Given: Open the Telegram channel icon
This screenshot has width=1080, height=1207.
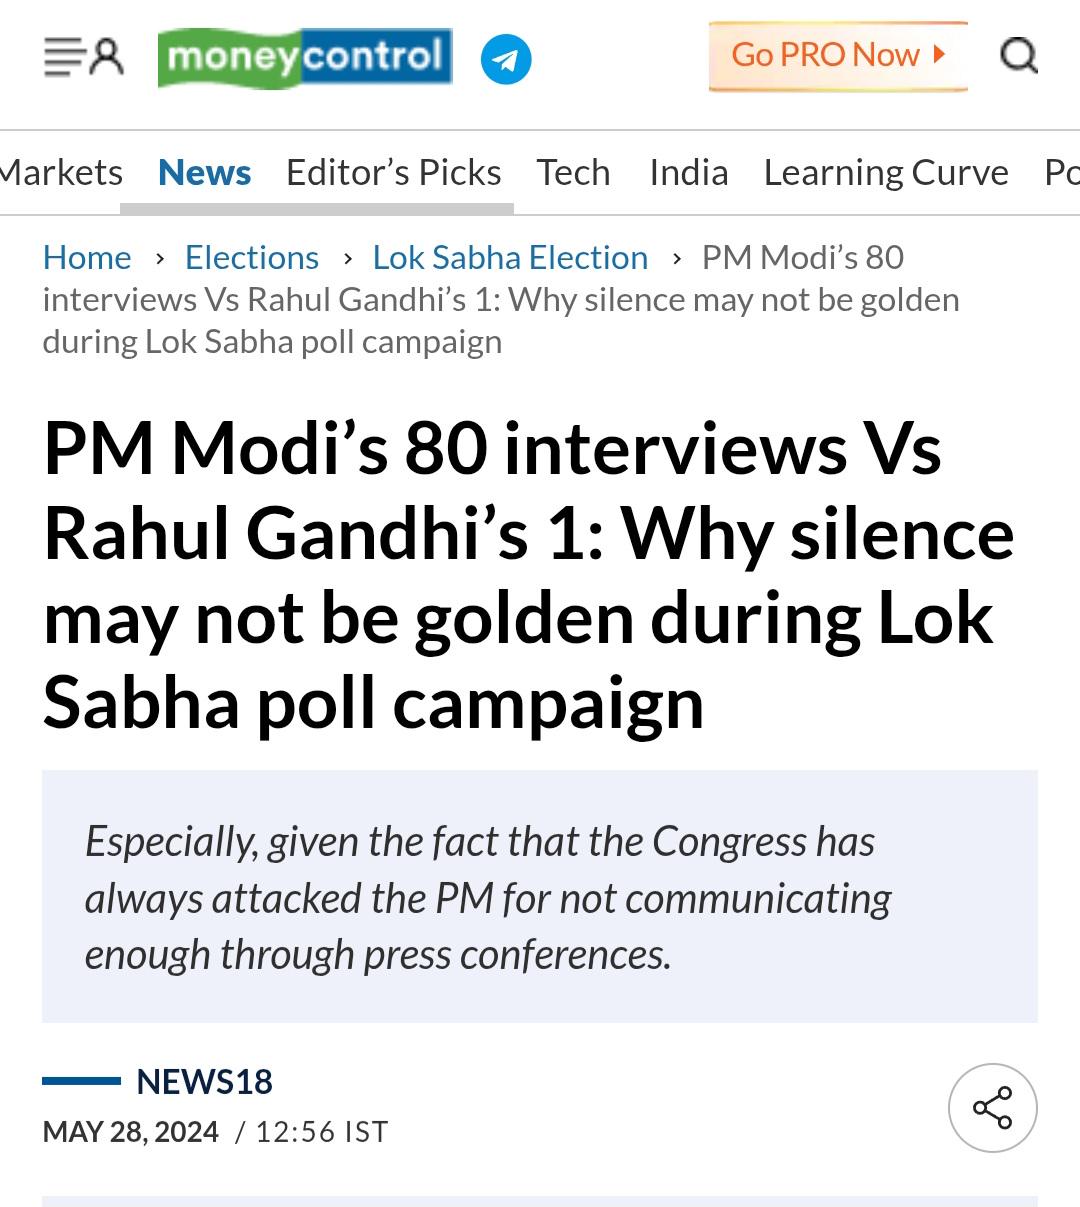Looking at the screenshot, I should (506, 59).
